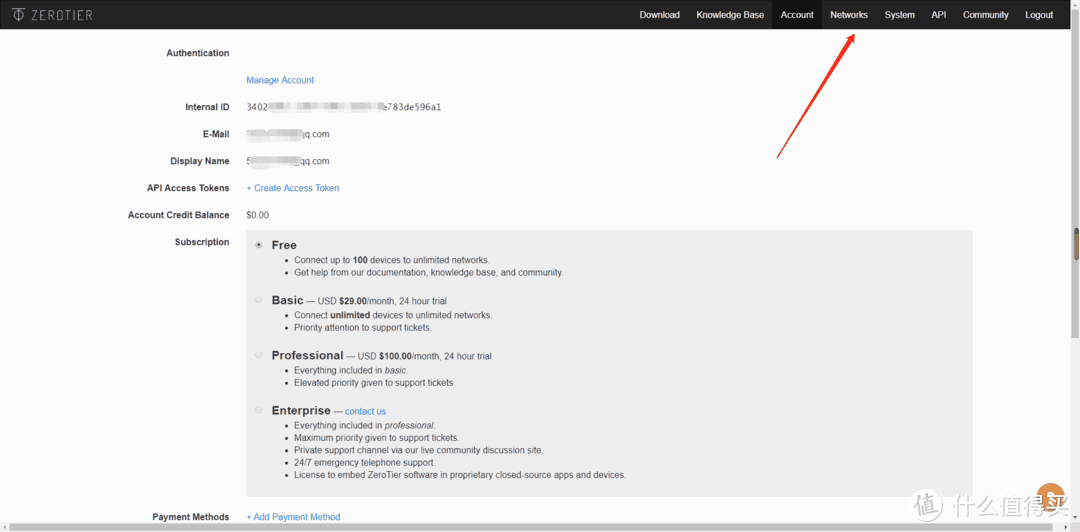Viewport: 1080px width, 532px height.
Task: Click the Internal ID field label
Action: click(x=207, y=107)
